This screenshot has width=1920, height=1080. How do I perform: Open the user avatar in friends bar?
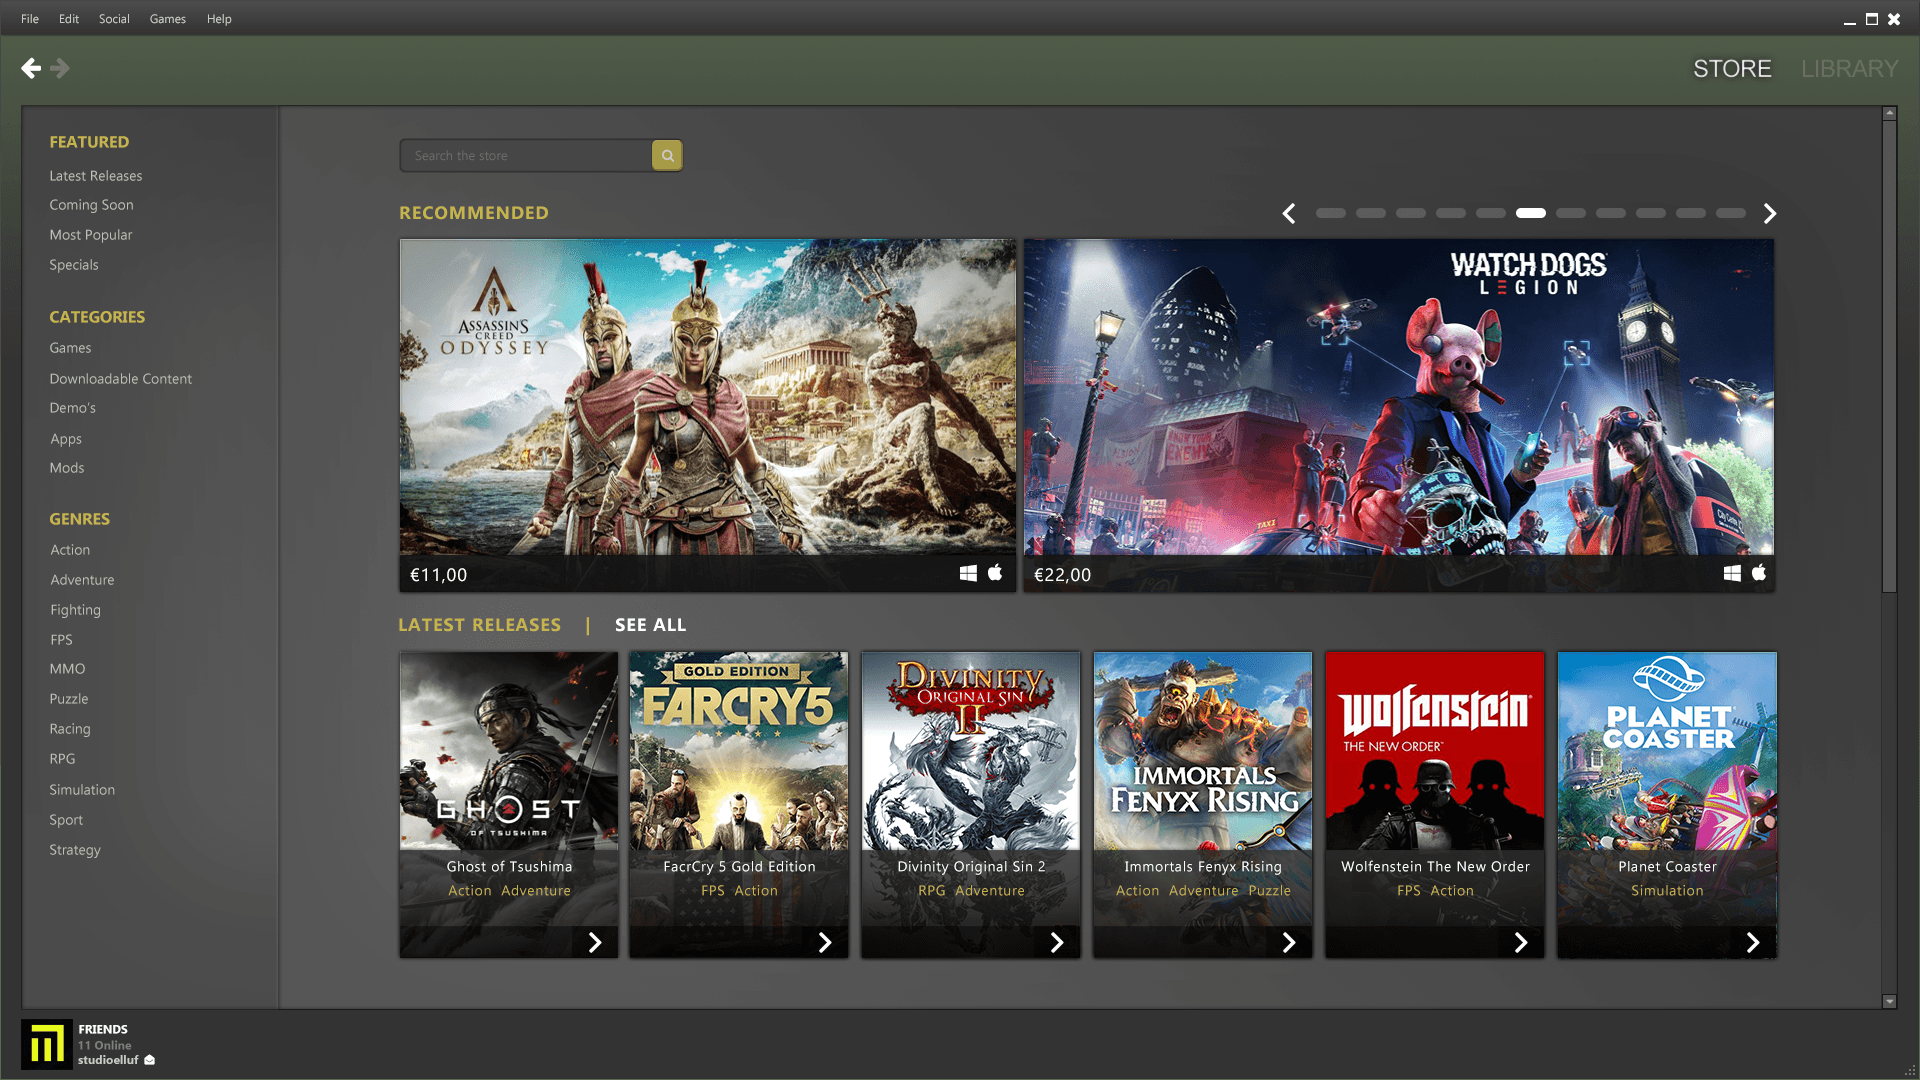pyautogui.click(x=46, y=1044)
